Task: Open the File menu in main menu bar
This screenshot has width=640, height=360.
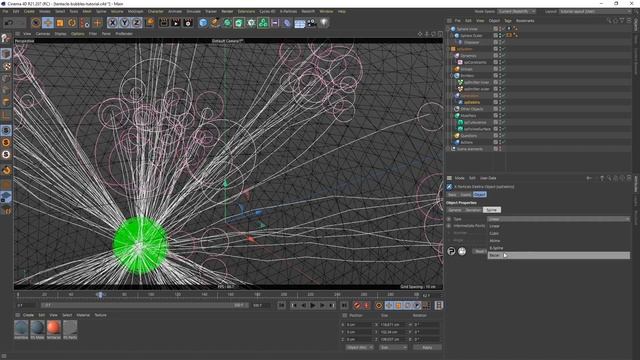Action: (x=5, y=11)
